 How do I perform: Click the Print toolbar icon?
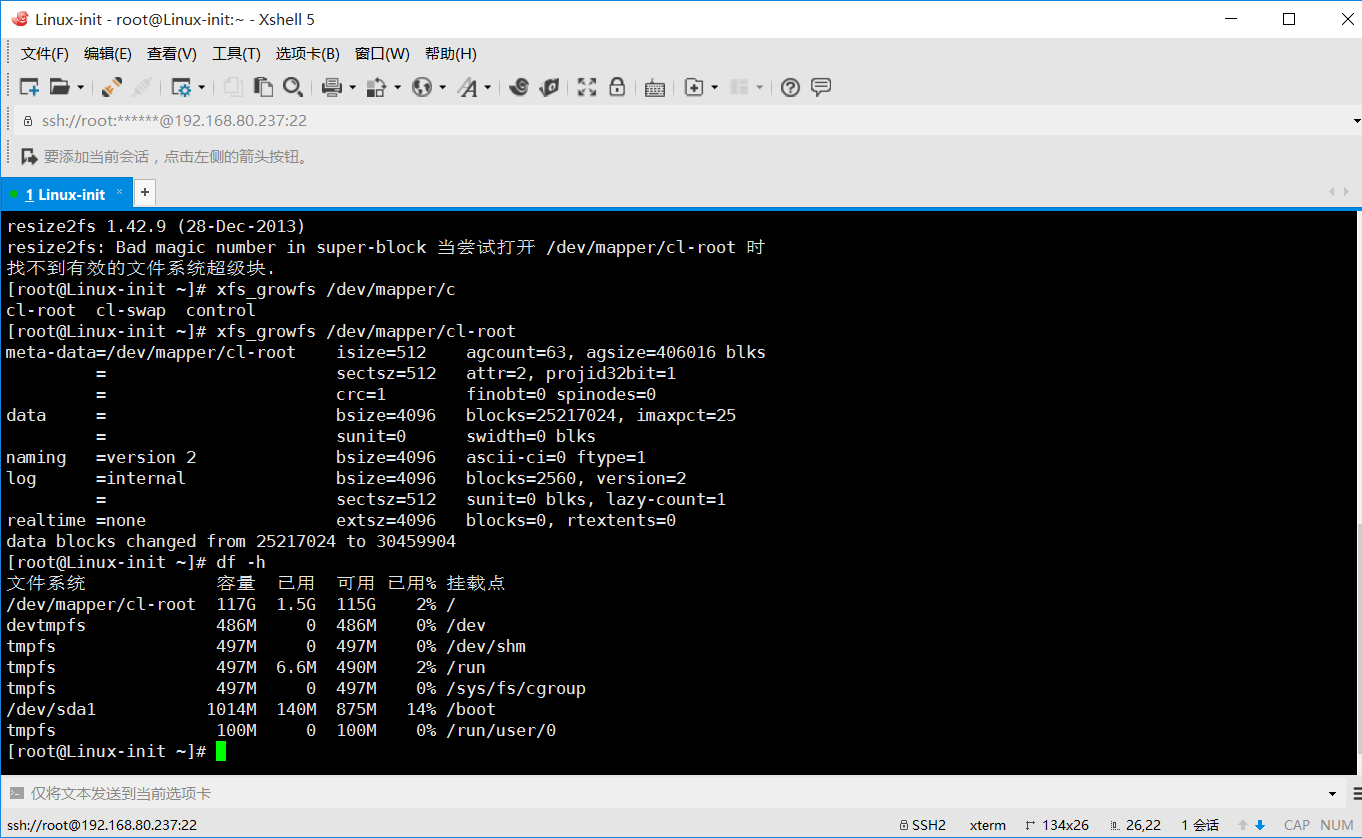point(333,87)
